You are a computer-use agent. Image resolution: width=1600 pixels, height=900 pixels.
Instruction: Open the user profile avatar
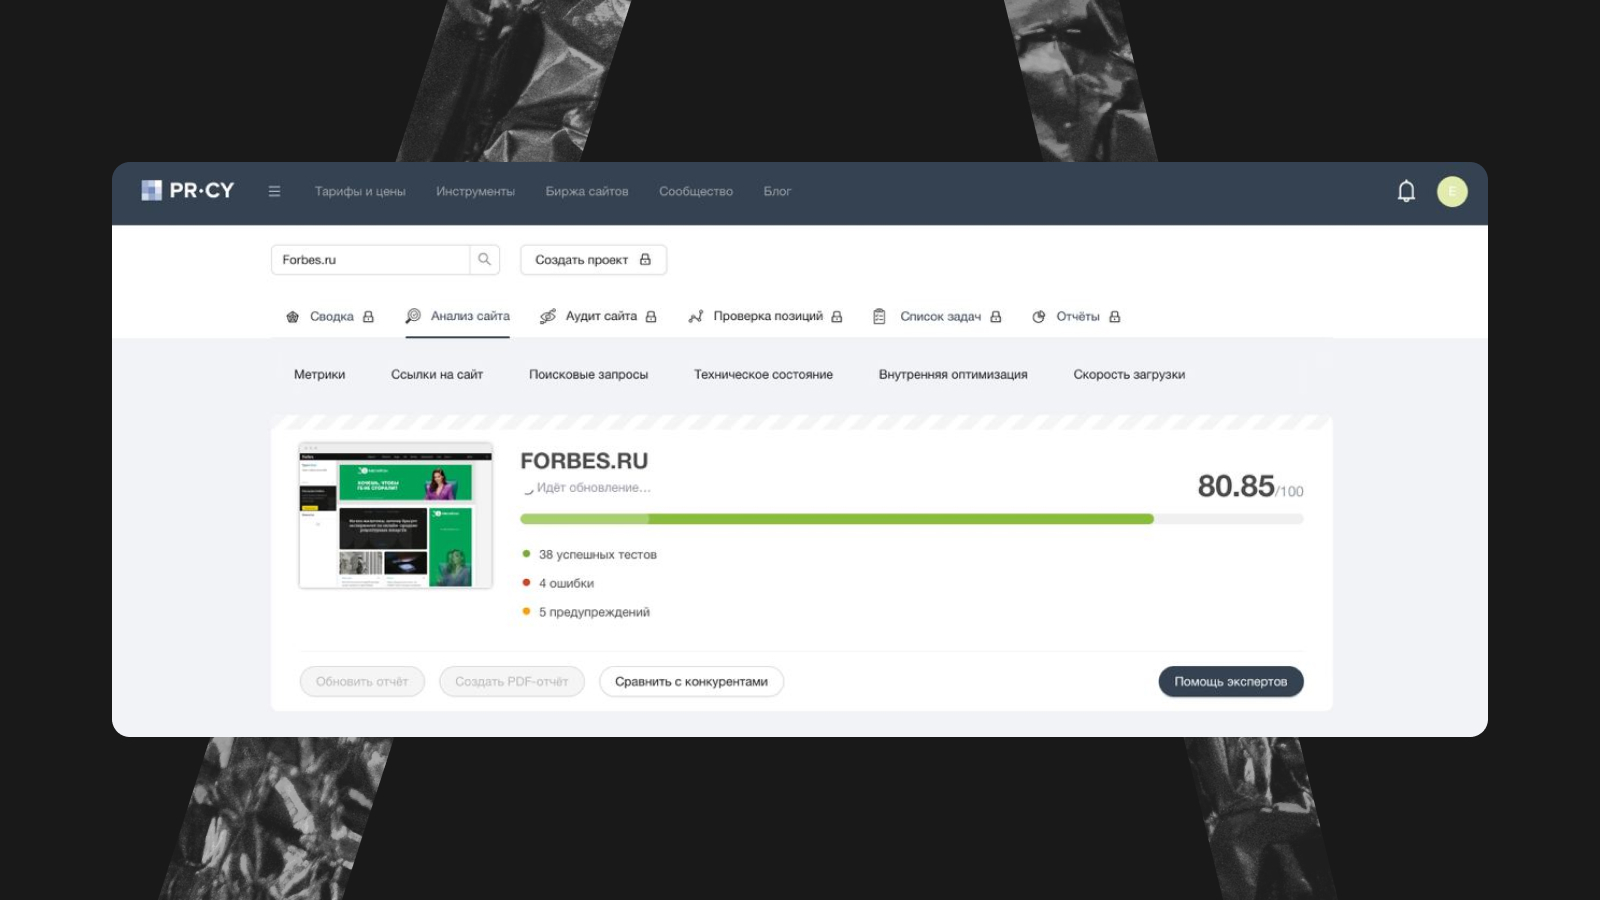[1452, 192]
